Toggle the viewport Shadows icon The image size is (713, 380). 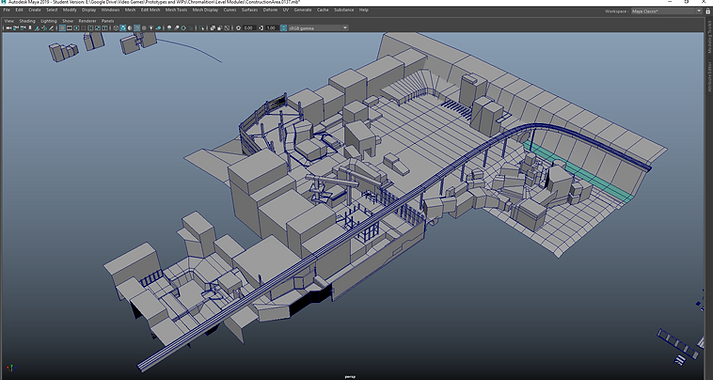158,28
